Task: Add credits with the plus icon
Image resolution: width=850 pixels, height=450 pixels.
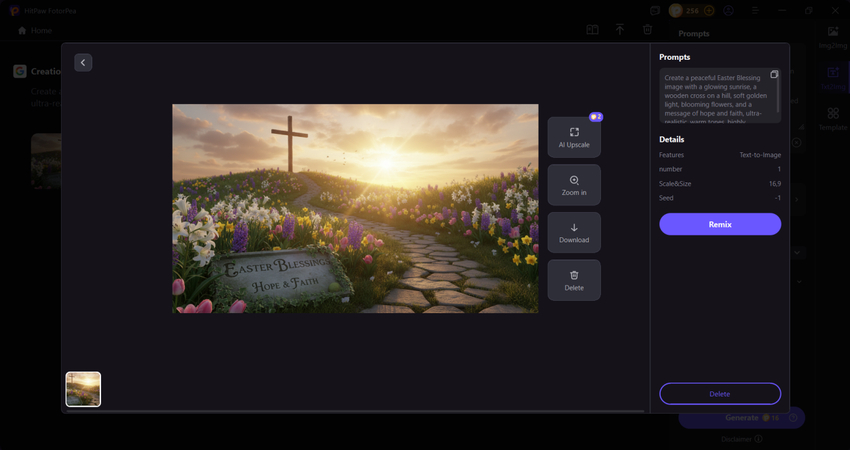Action: click(x=709, y=10)
